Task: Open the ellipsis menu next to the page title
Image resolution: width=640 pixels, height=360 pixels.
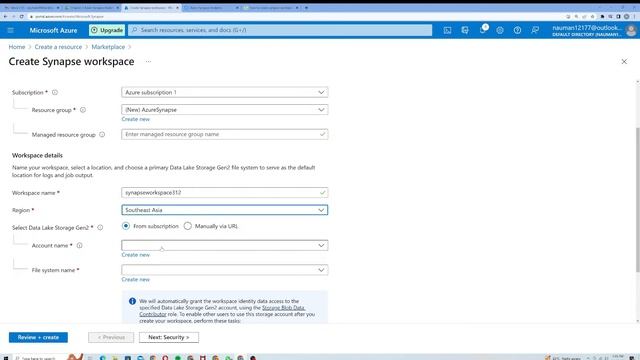Action: [x=148, y=62]
